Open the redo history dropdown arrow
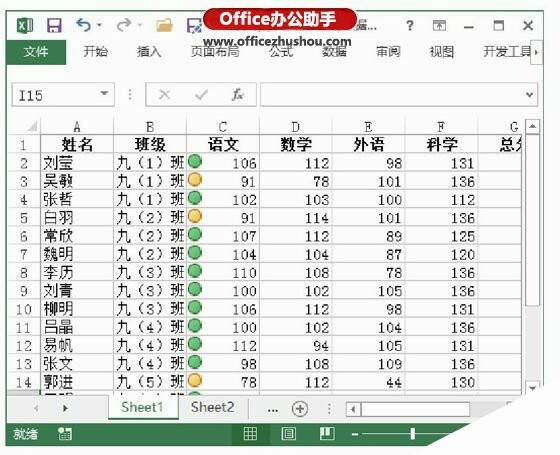Image resolution: width=560 pixels, height=455 pixels. (140, 25)
